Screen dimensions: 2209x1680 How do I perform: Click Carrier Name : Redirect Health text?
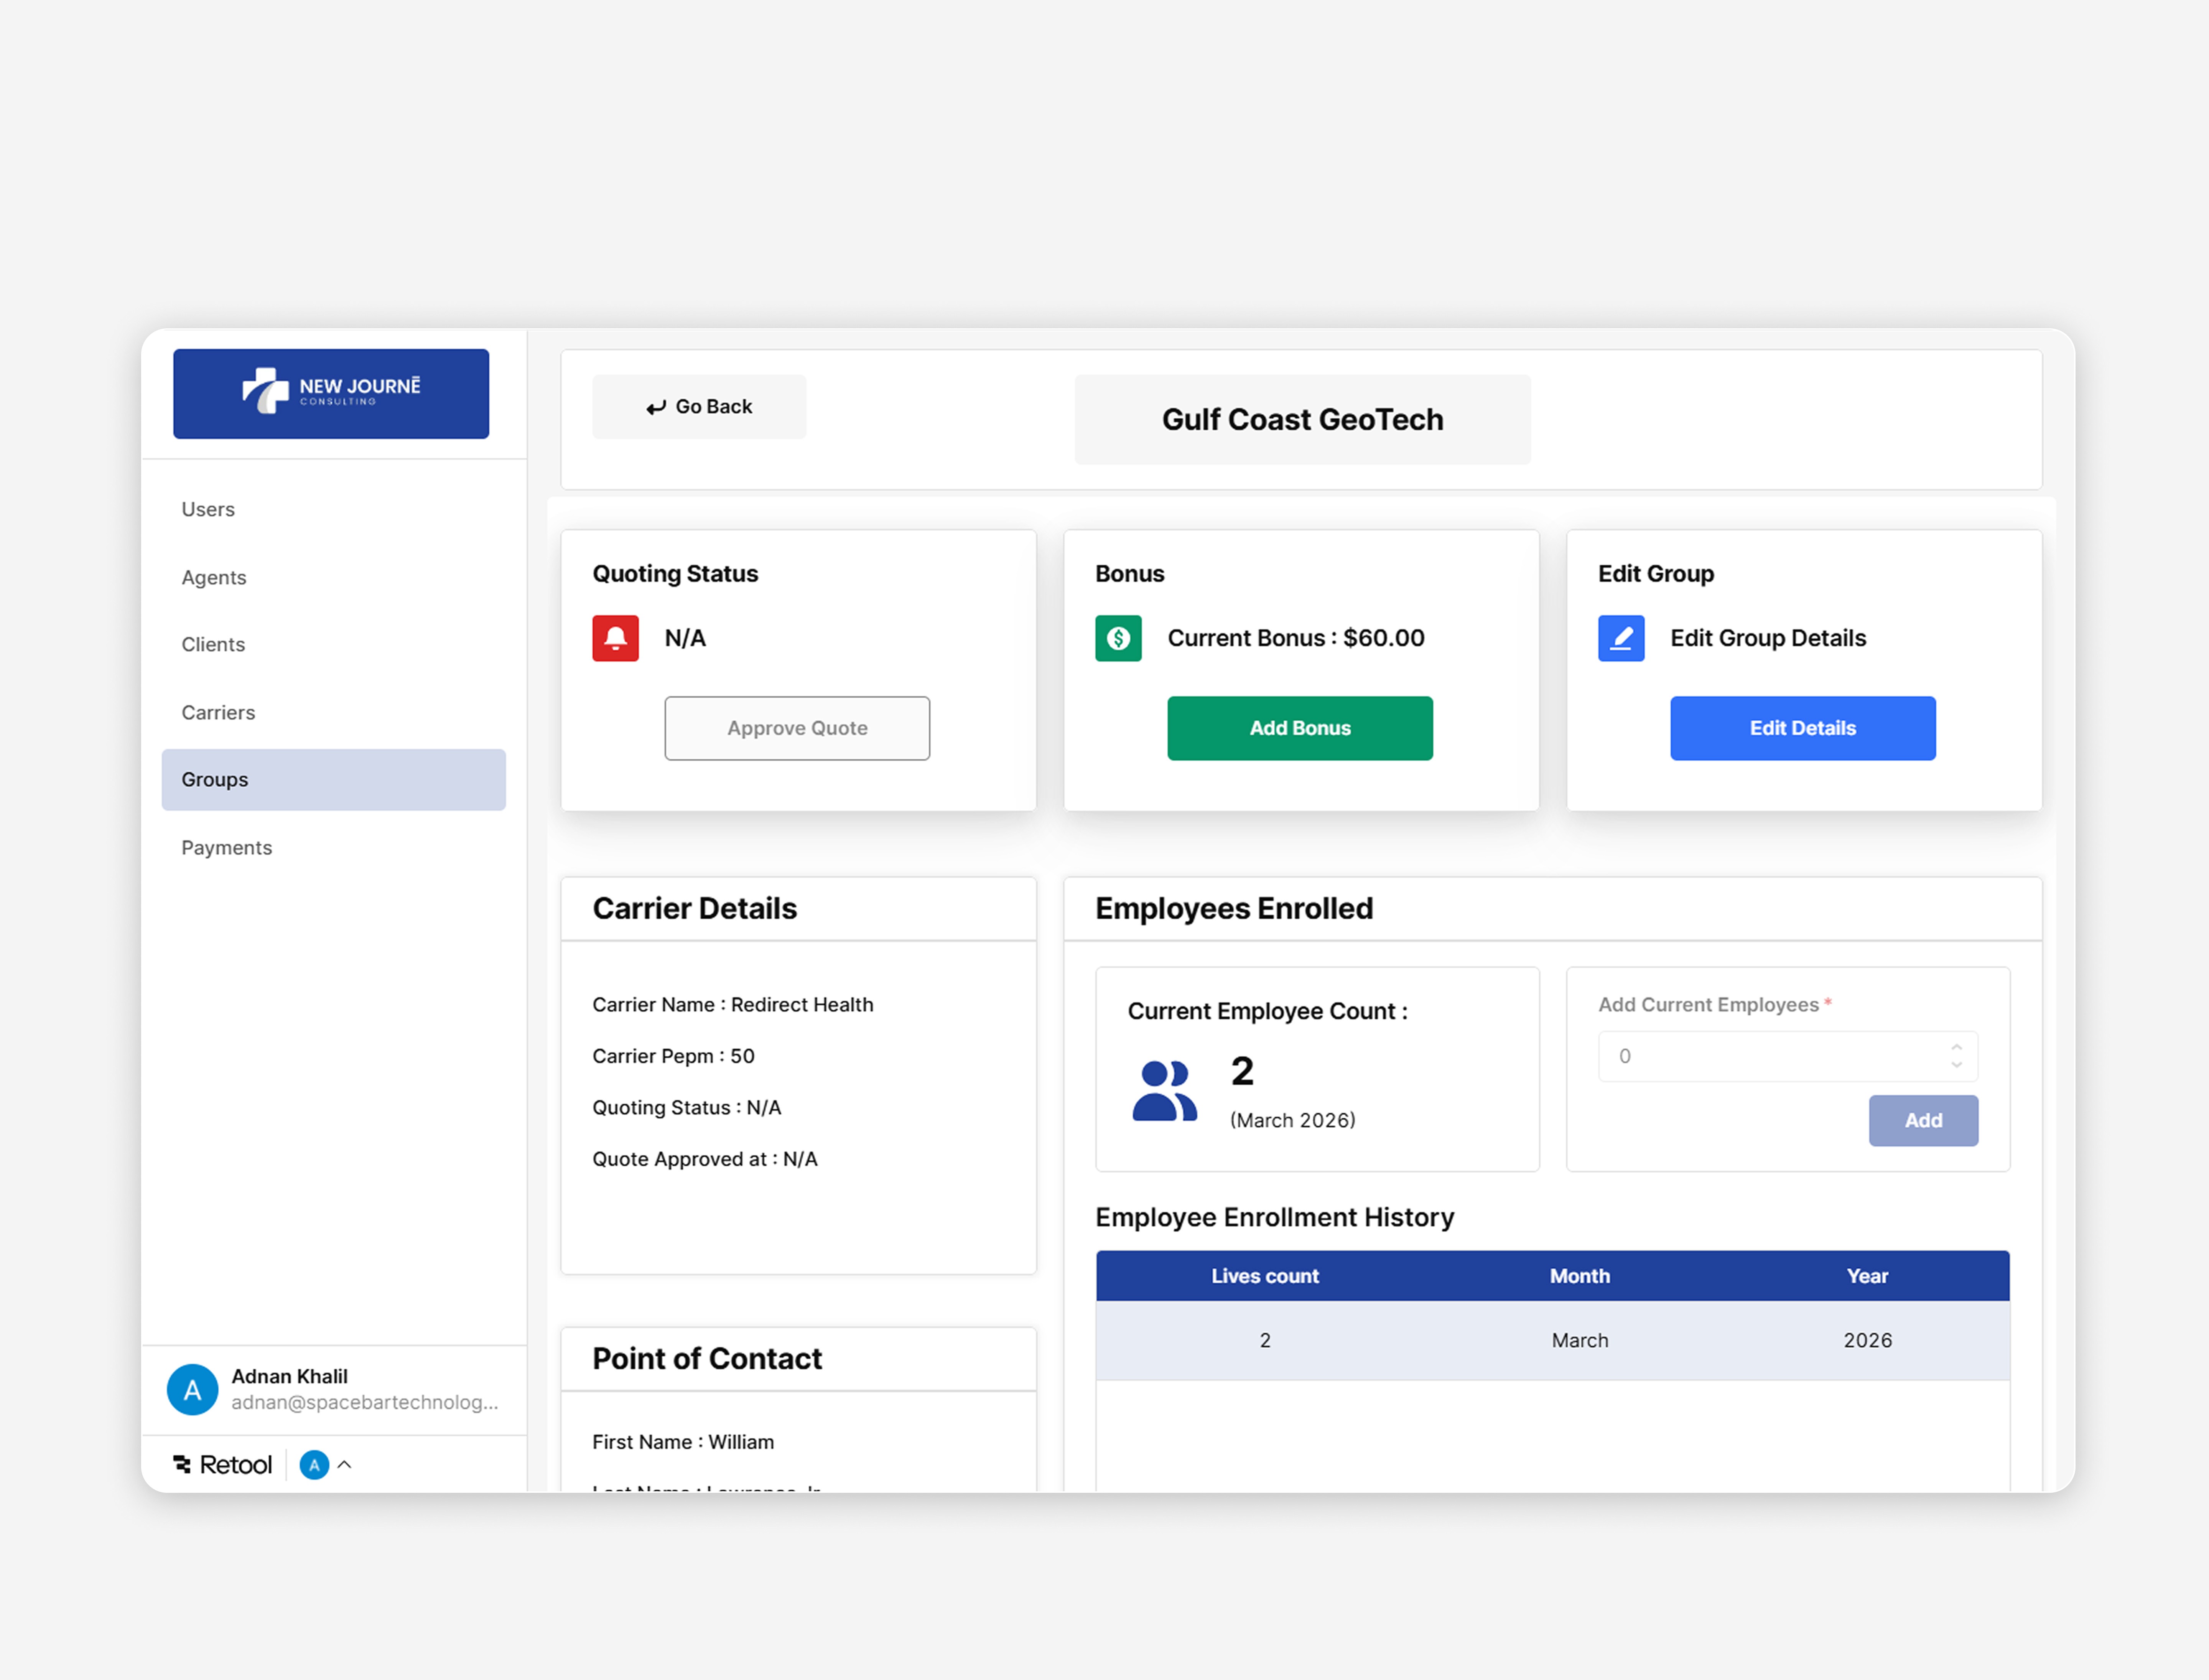[x=733, y=1004]
